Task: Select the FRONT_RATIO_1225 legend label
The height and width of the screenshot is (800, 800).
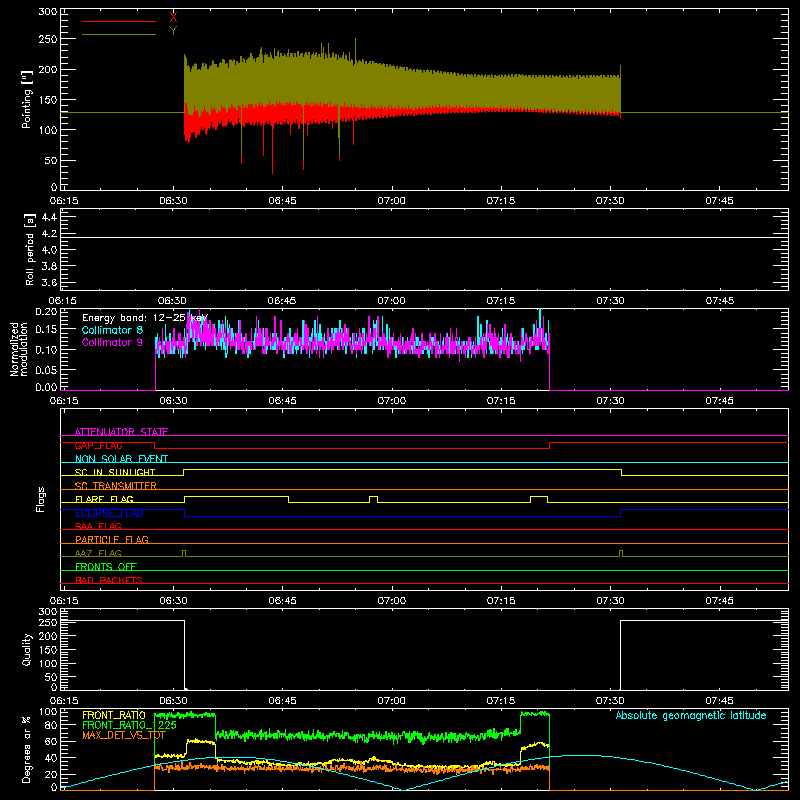Action: (130, 725)
